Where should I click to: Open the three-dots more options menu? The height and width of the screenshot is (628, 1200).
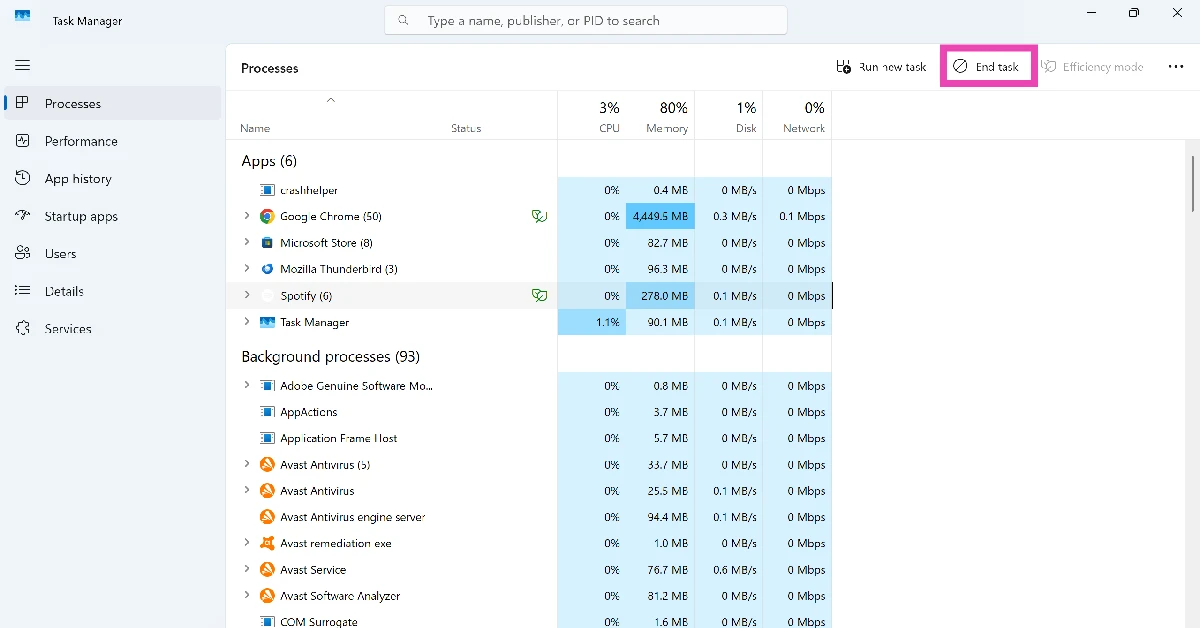pos(1175,67)
